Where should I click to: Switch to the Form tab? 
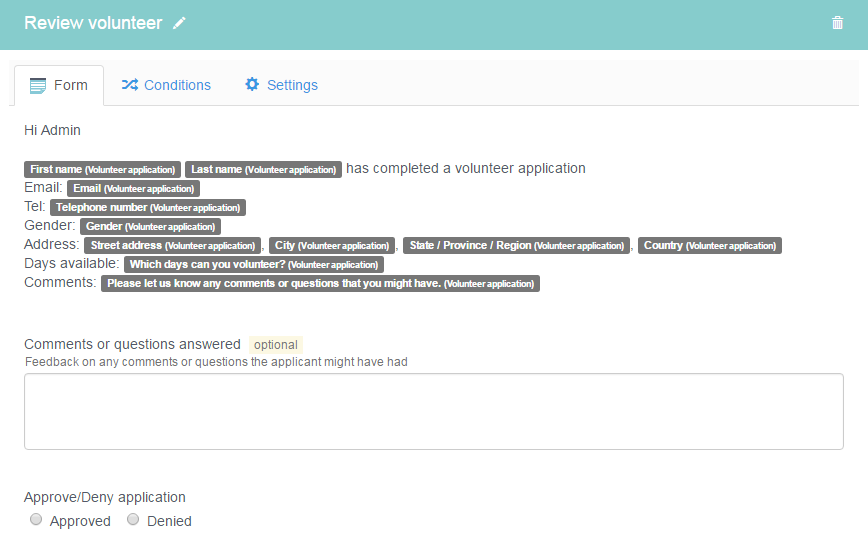(x=59, y=85)
